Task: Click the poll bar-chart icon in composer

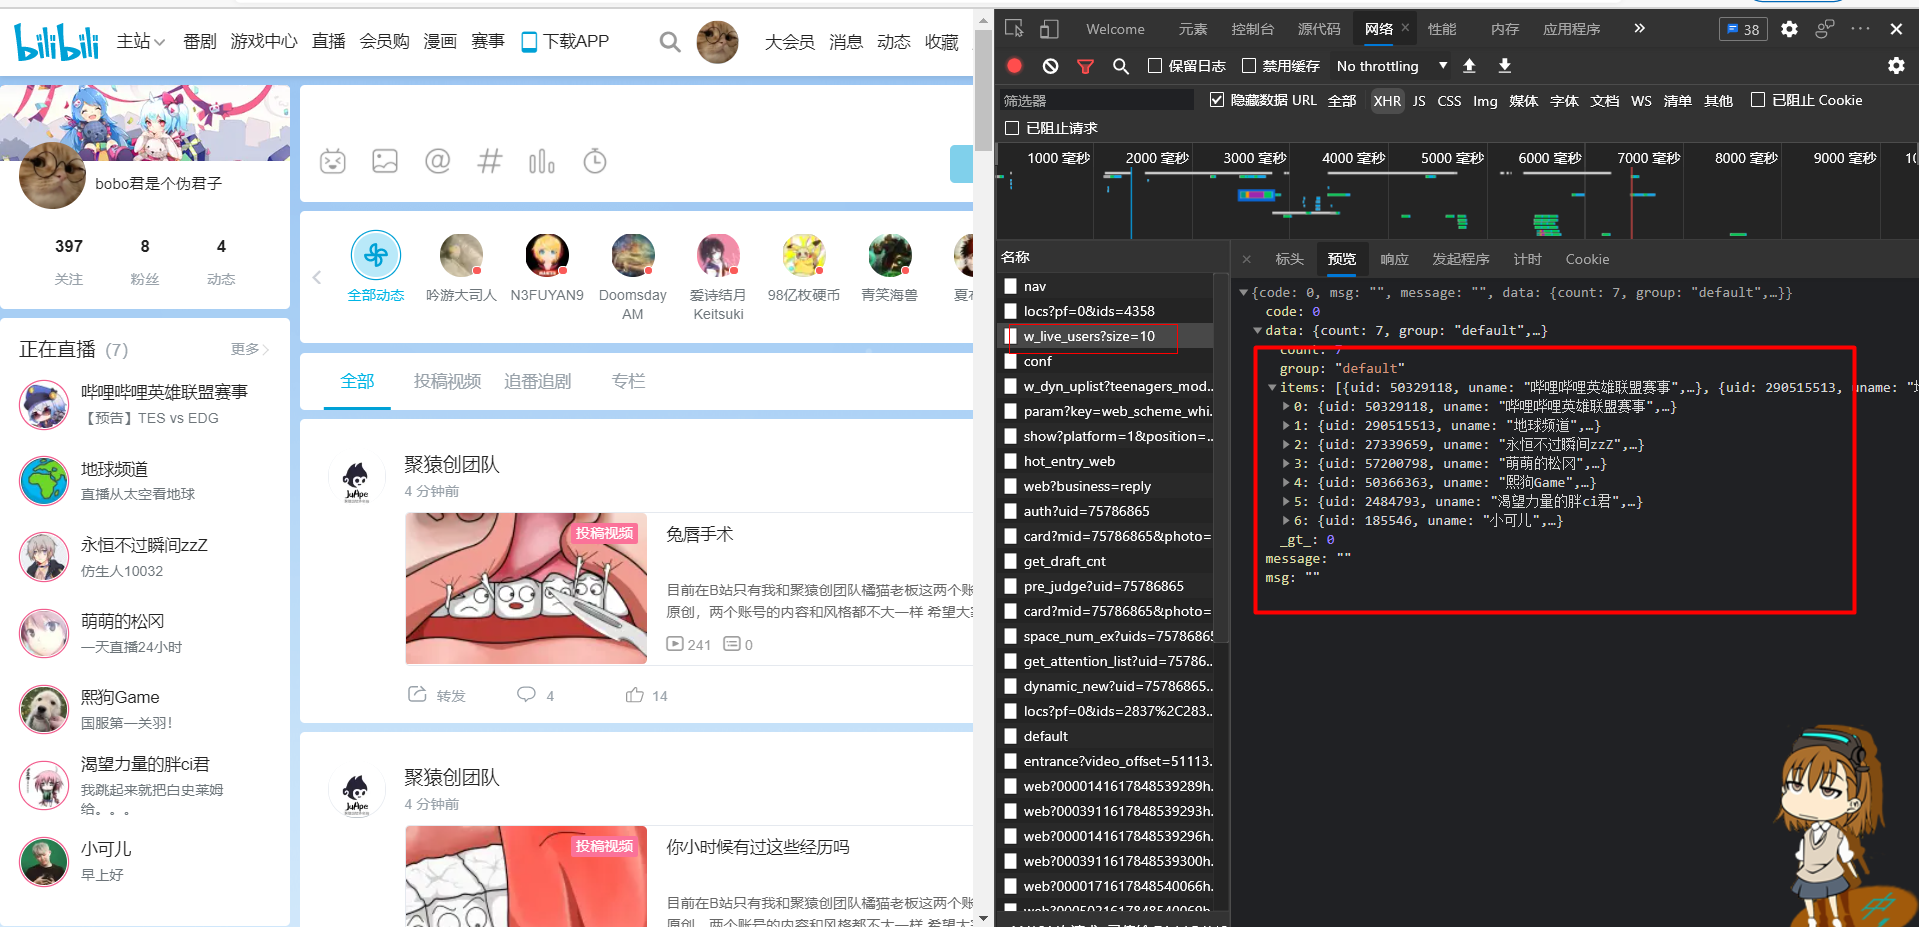Action: 542,161
